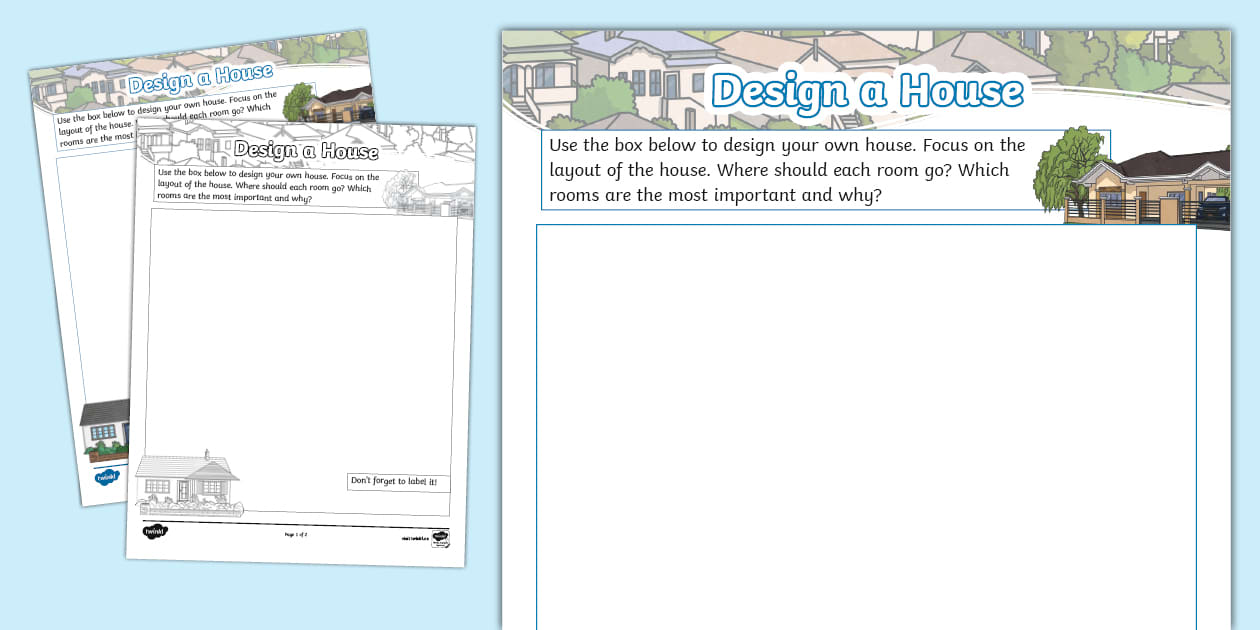Viewport: 1260px width, 630px height.
Task: Click the 'Don't forget to label it!' box
Action: point(397,481)
